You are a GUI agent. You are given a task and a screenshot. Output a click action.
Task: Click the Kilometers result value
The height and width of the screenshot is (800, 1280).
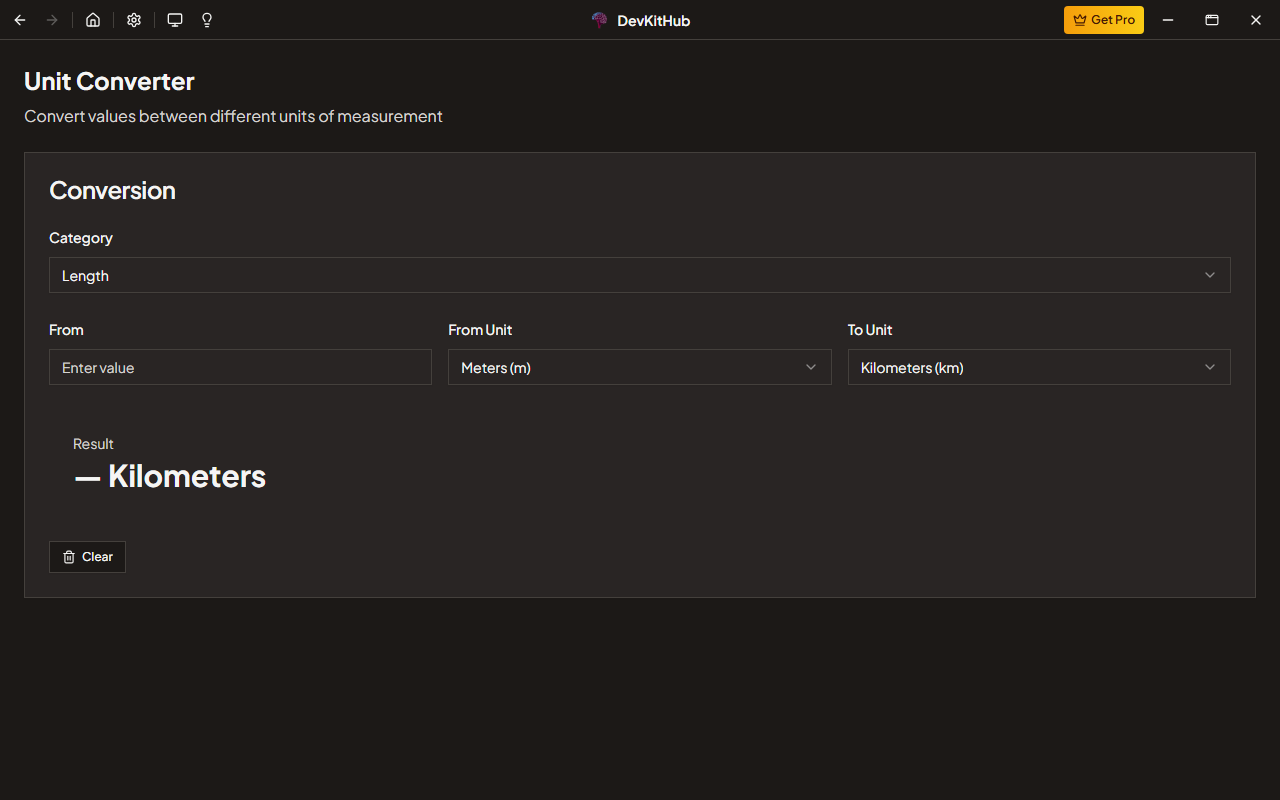click(x=170, y=476)
